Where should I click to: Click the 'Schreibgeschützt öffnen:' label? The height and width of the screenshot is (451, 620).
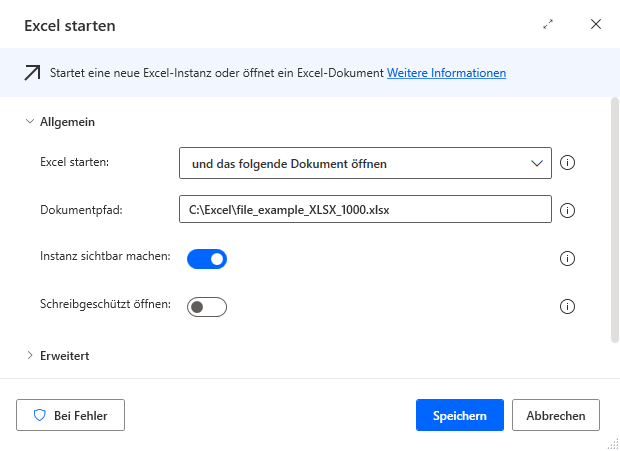pyautogui.click(x=105, y=304)
